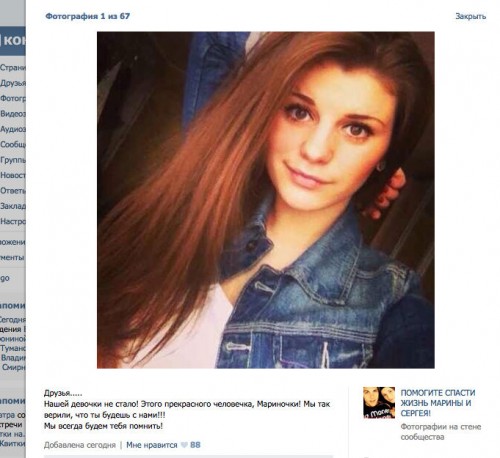Close the photo viewer with Закрыть
Image resolution: width=500 pixels, height=458 pixels.
471,16
